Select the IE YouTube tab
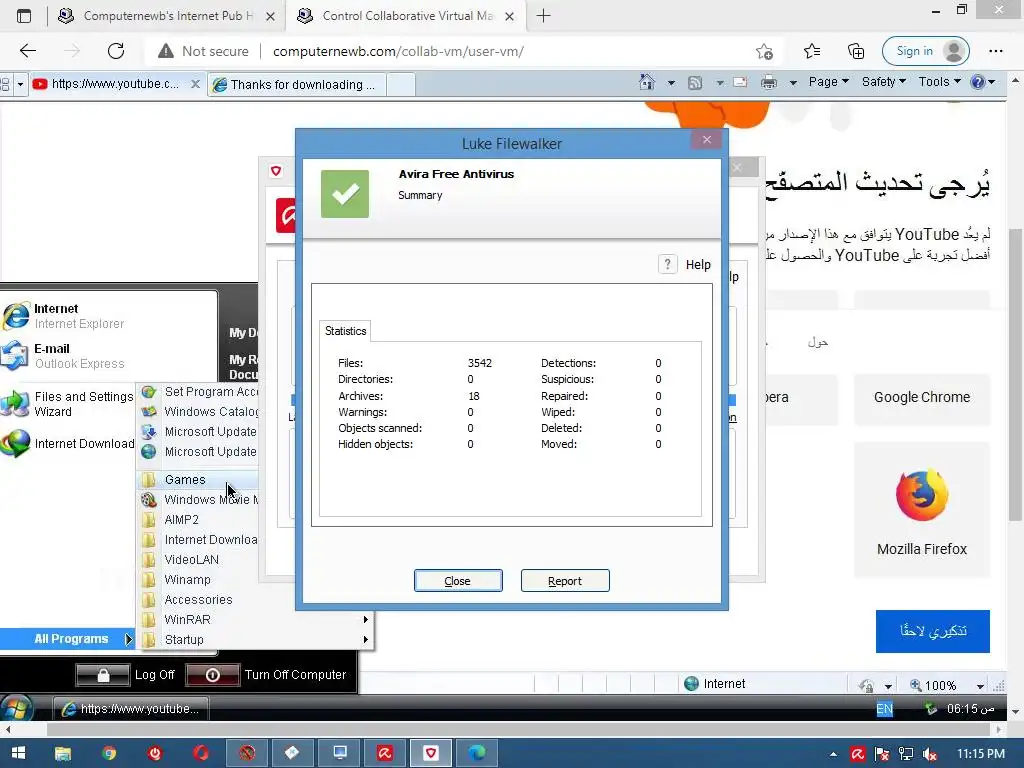 pyautogui.click(x=116, y=84)
